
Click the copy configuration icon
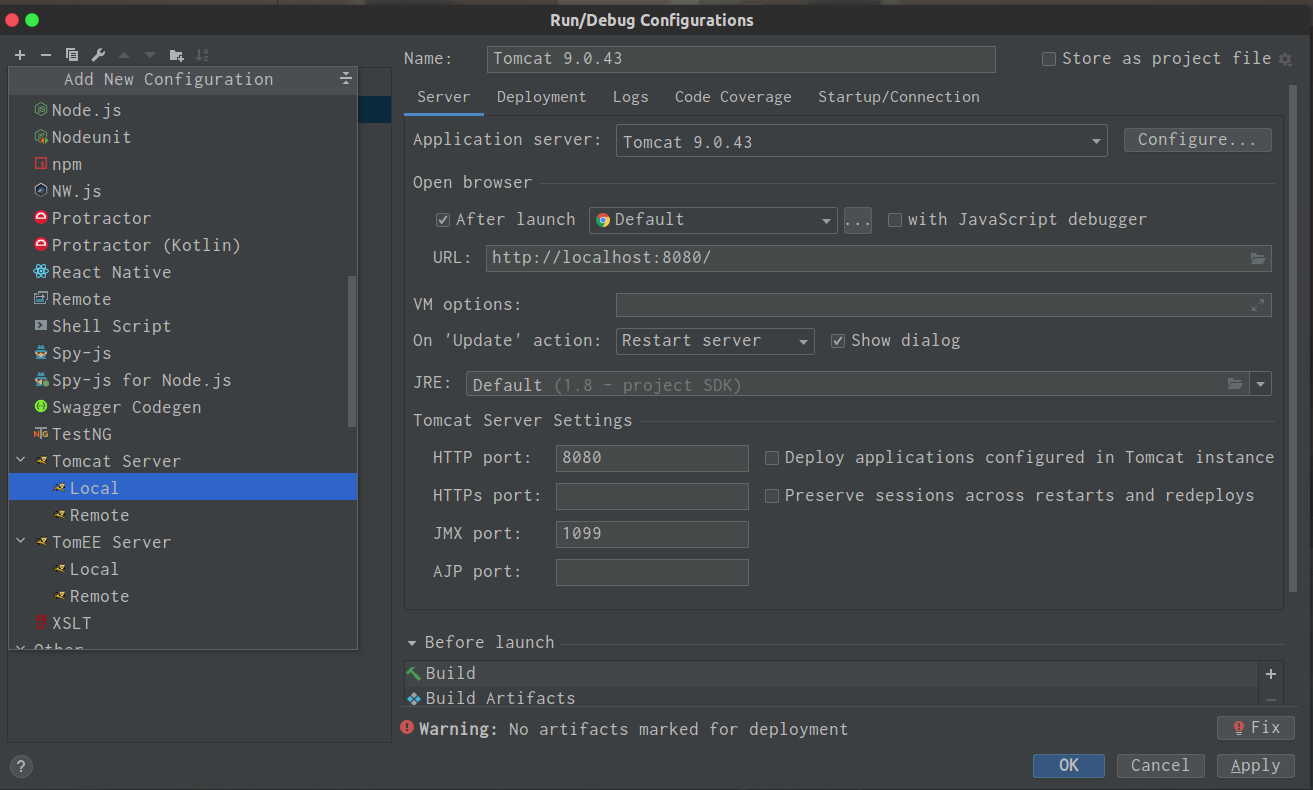[72, 55]
